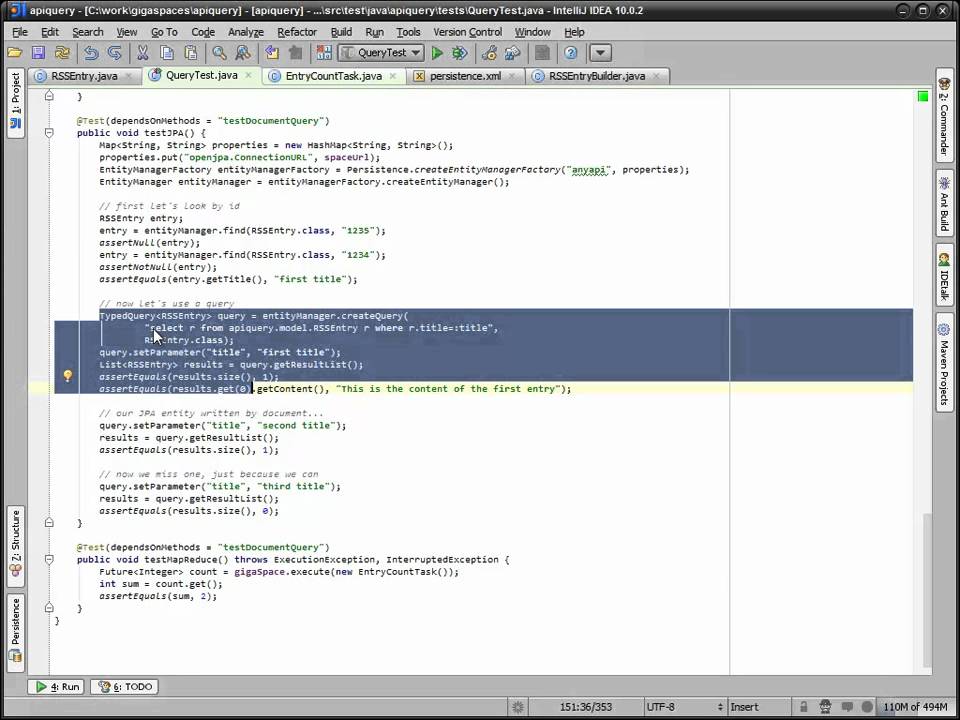Click the blue Help question icon
This screenshot has height=720, width=960.
click(571, 53)
